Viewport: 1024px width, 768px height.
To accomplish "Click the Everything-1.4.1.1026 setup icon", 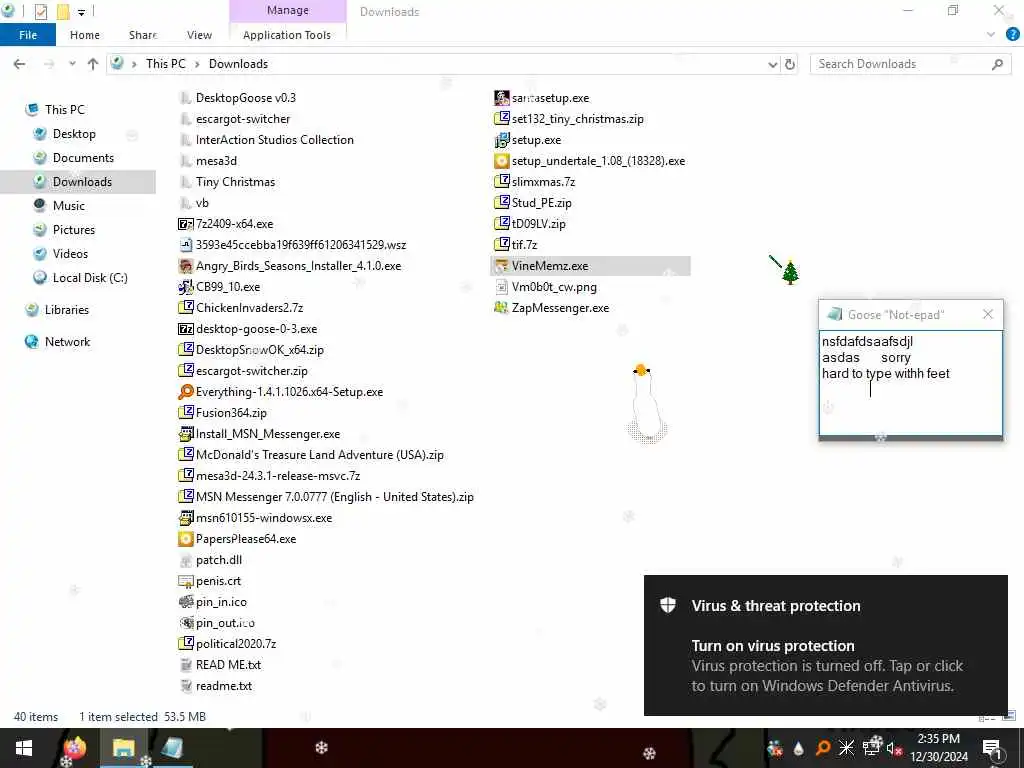I will point(185,392).
